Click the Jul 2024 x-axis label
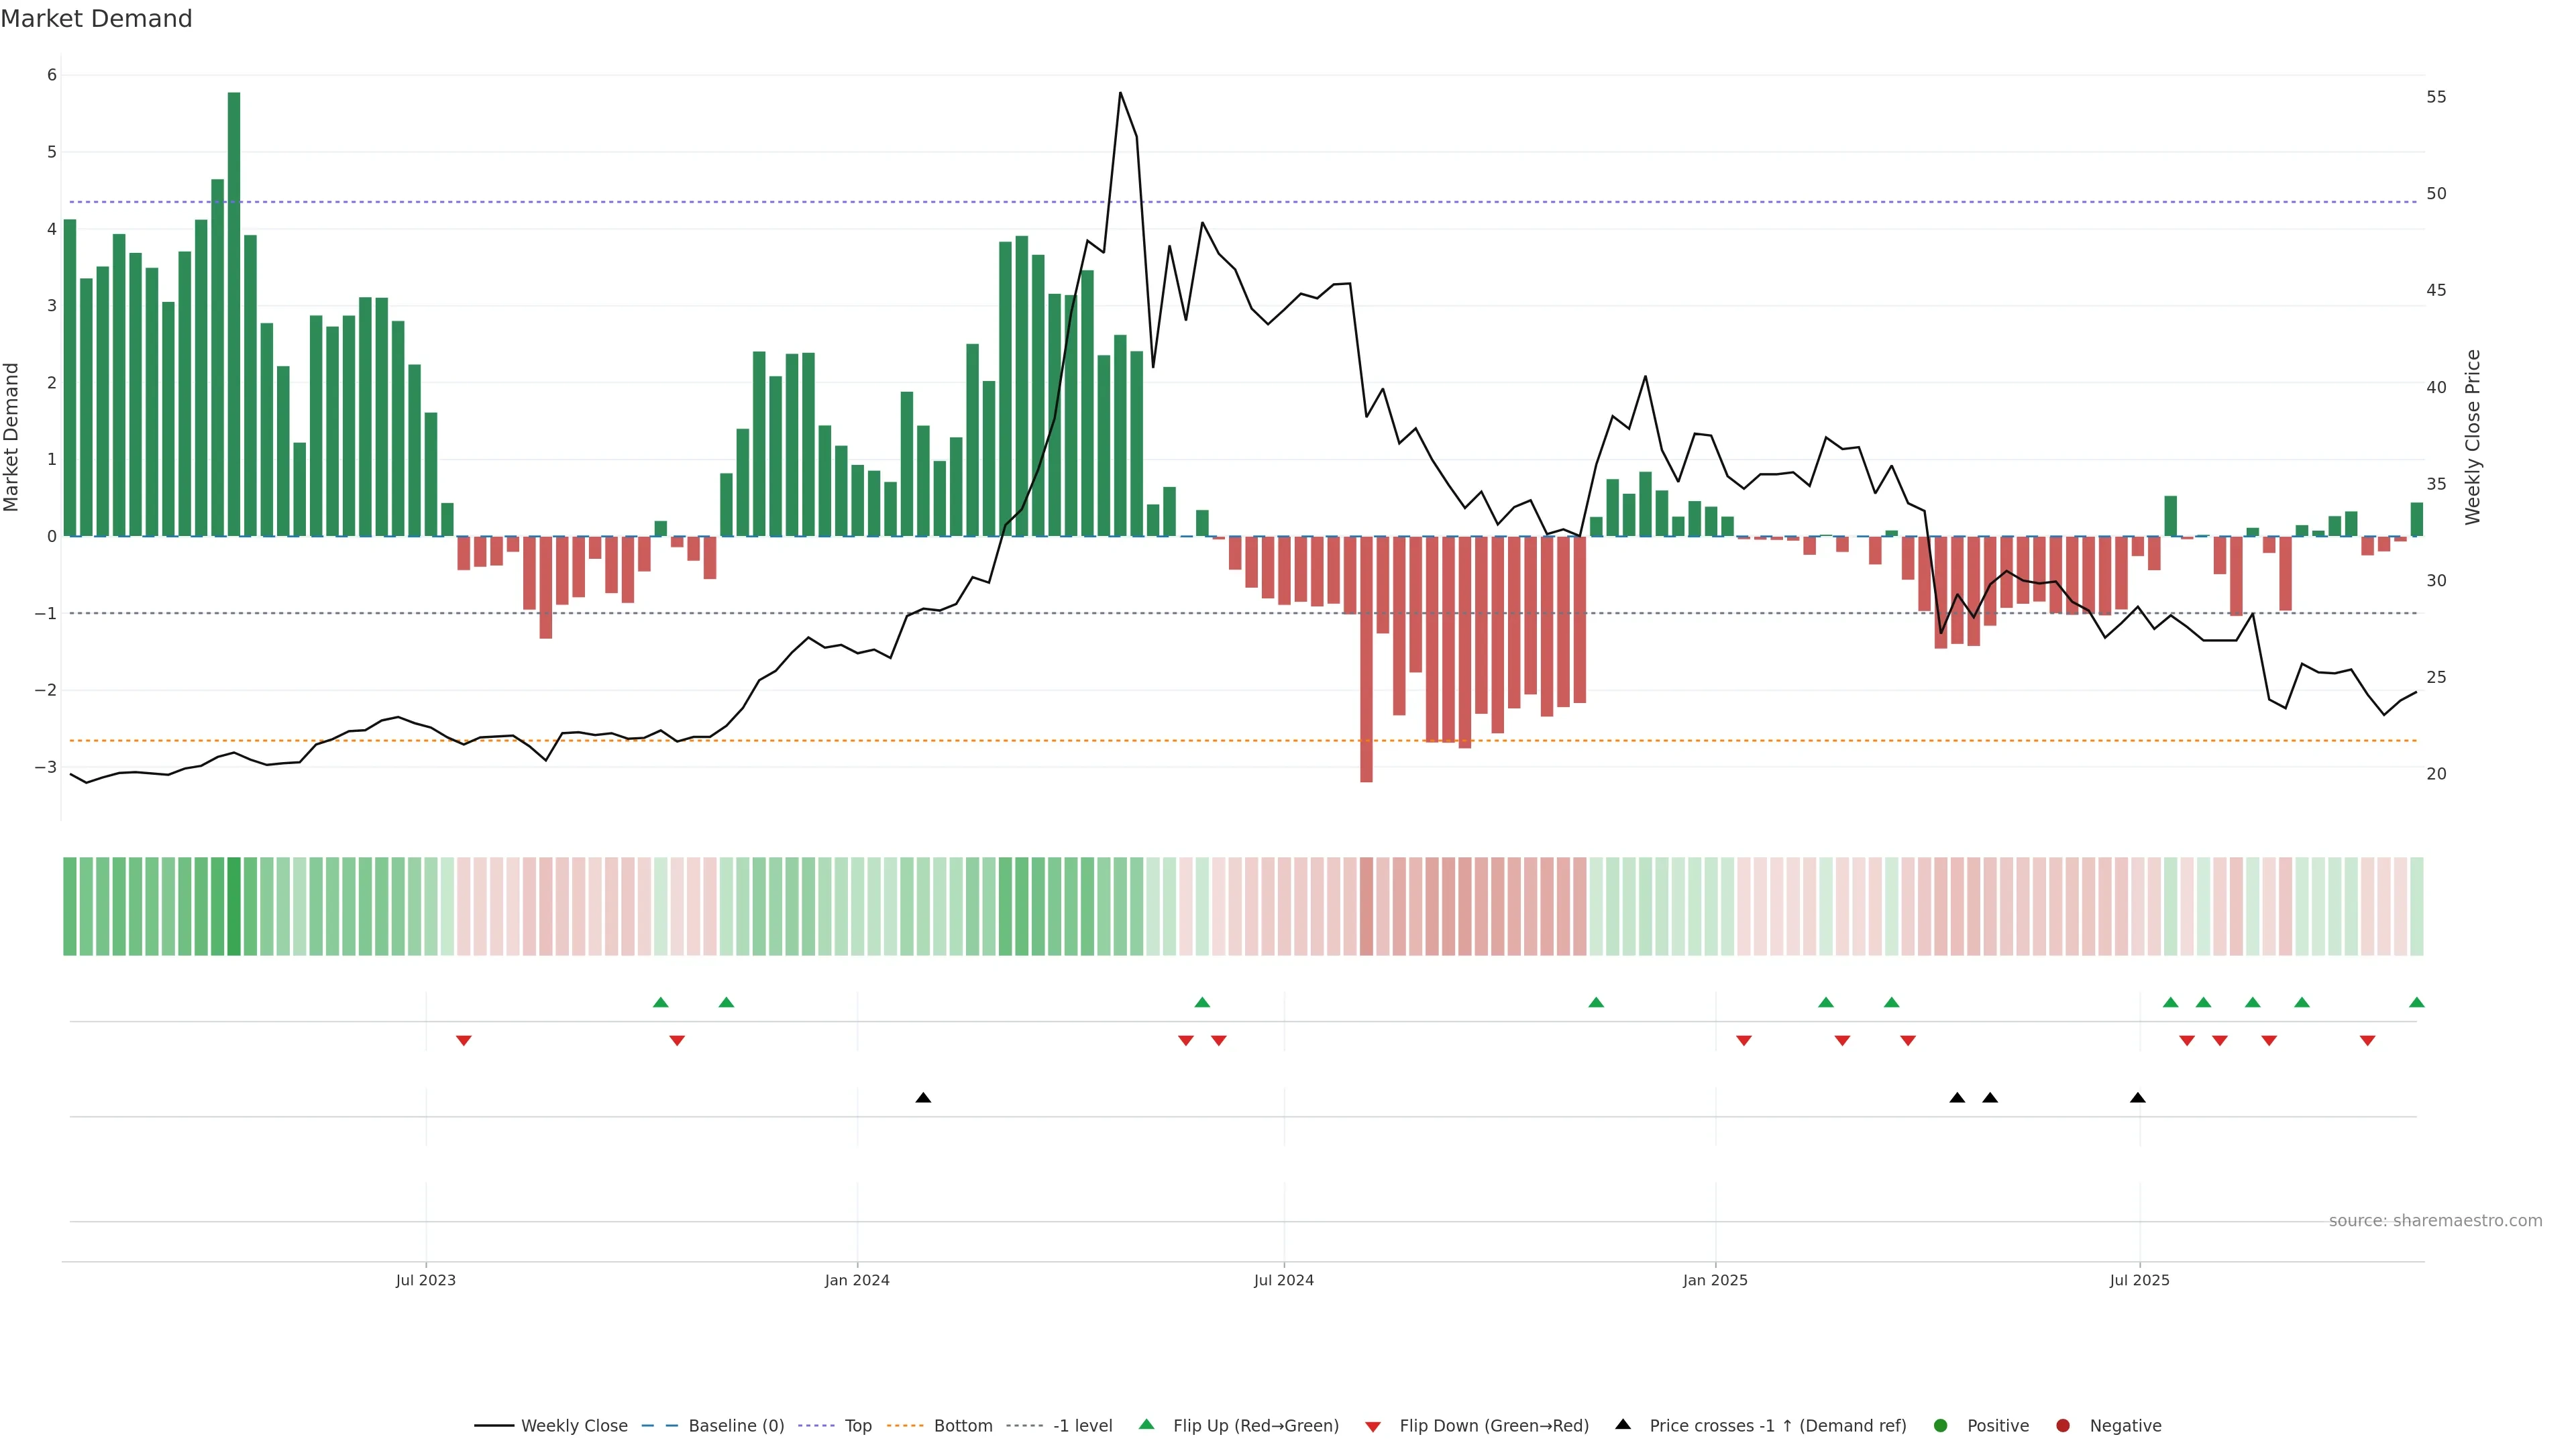Image resolution: width=2576 pixels, height=1449 pixels. click(1283, 1280)
